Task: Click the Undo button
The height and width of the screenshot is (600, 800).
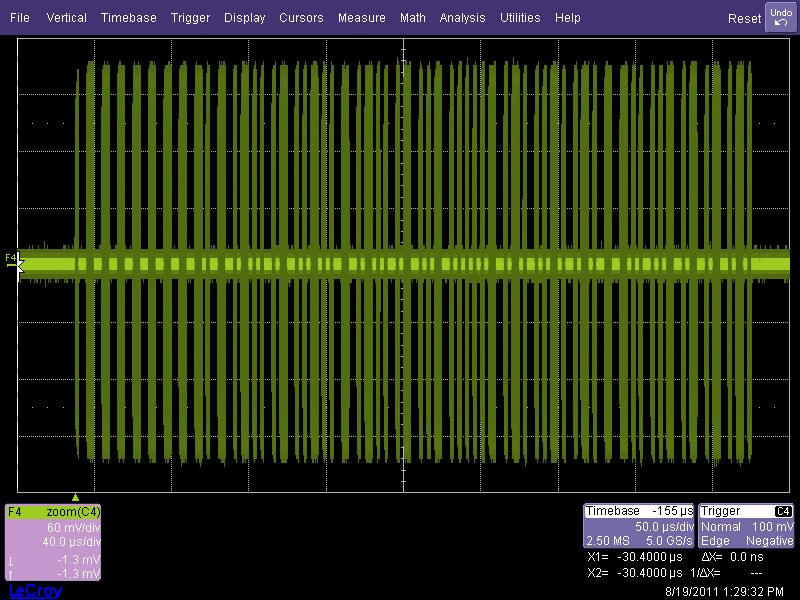Action: point(781,17)
